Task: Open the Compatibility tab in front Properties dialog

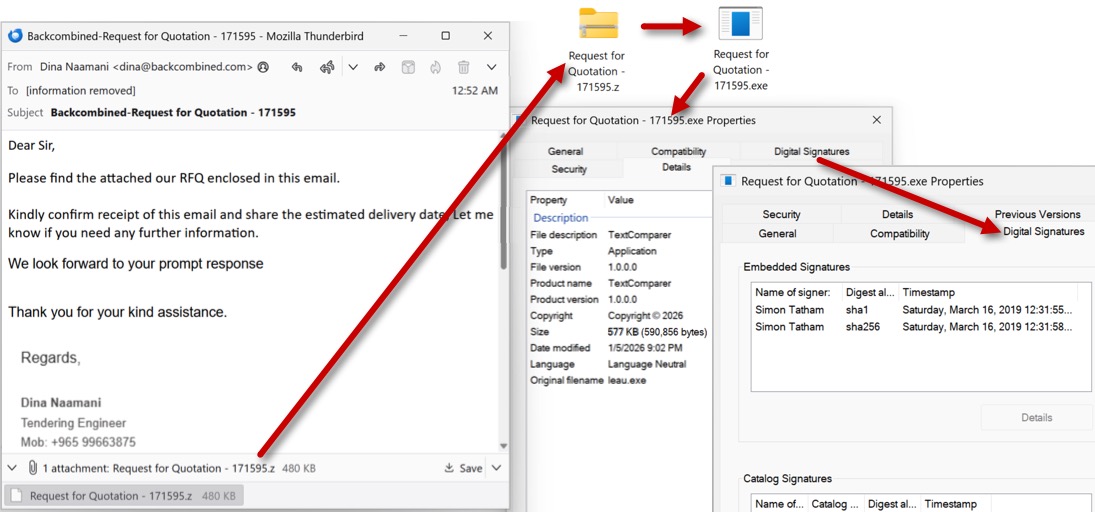Action: click(x=899, y=233)
